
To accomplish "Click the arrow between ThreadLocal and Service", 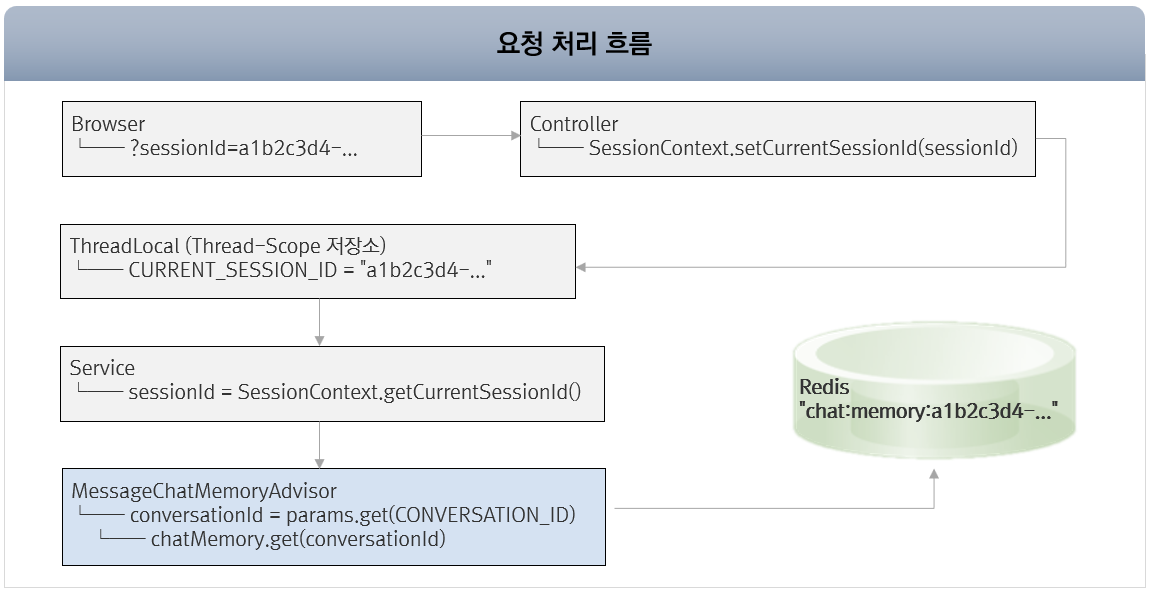I will 319,321.
